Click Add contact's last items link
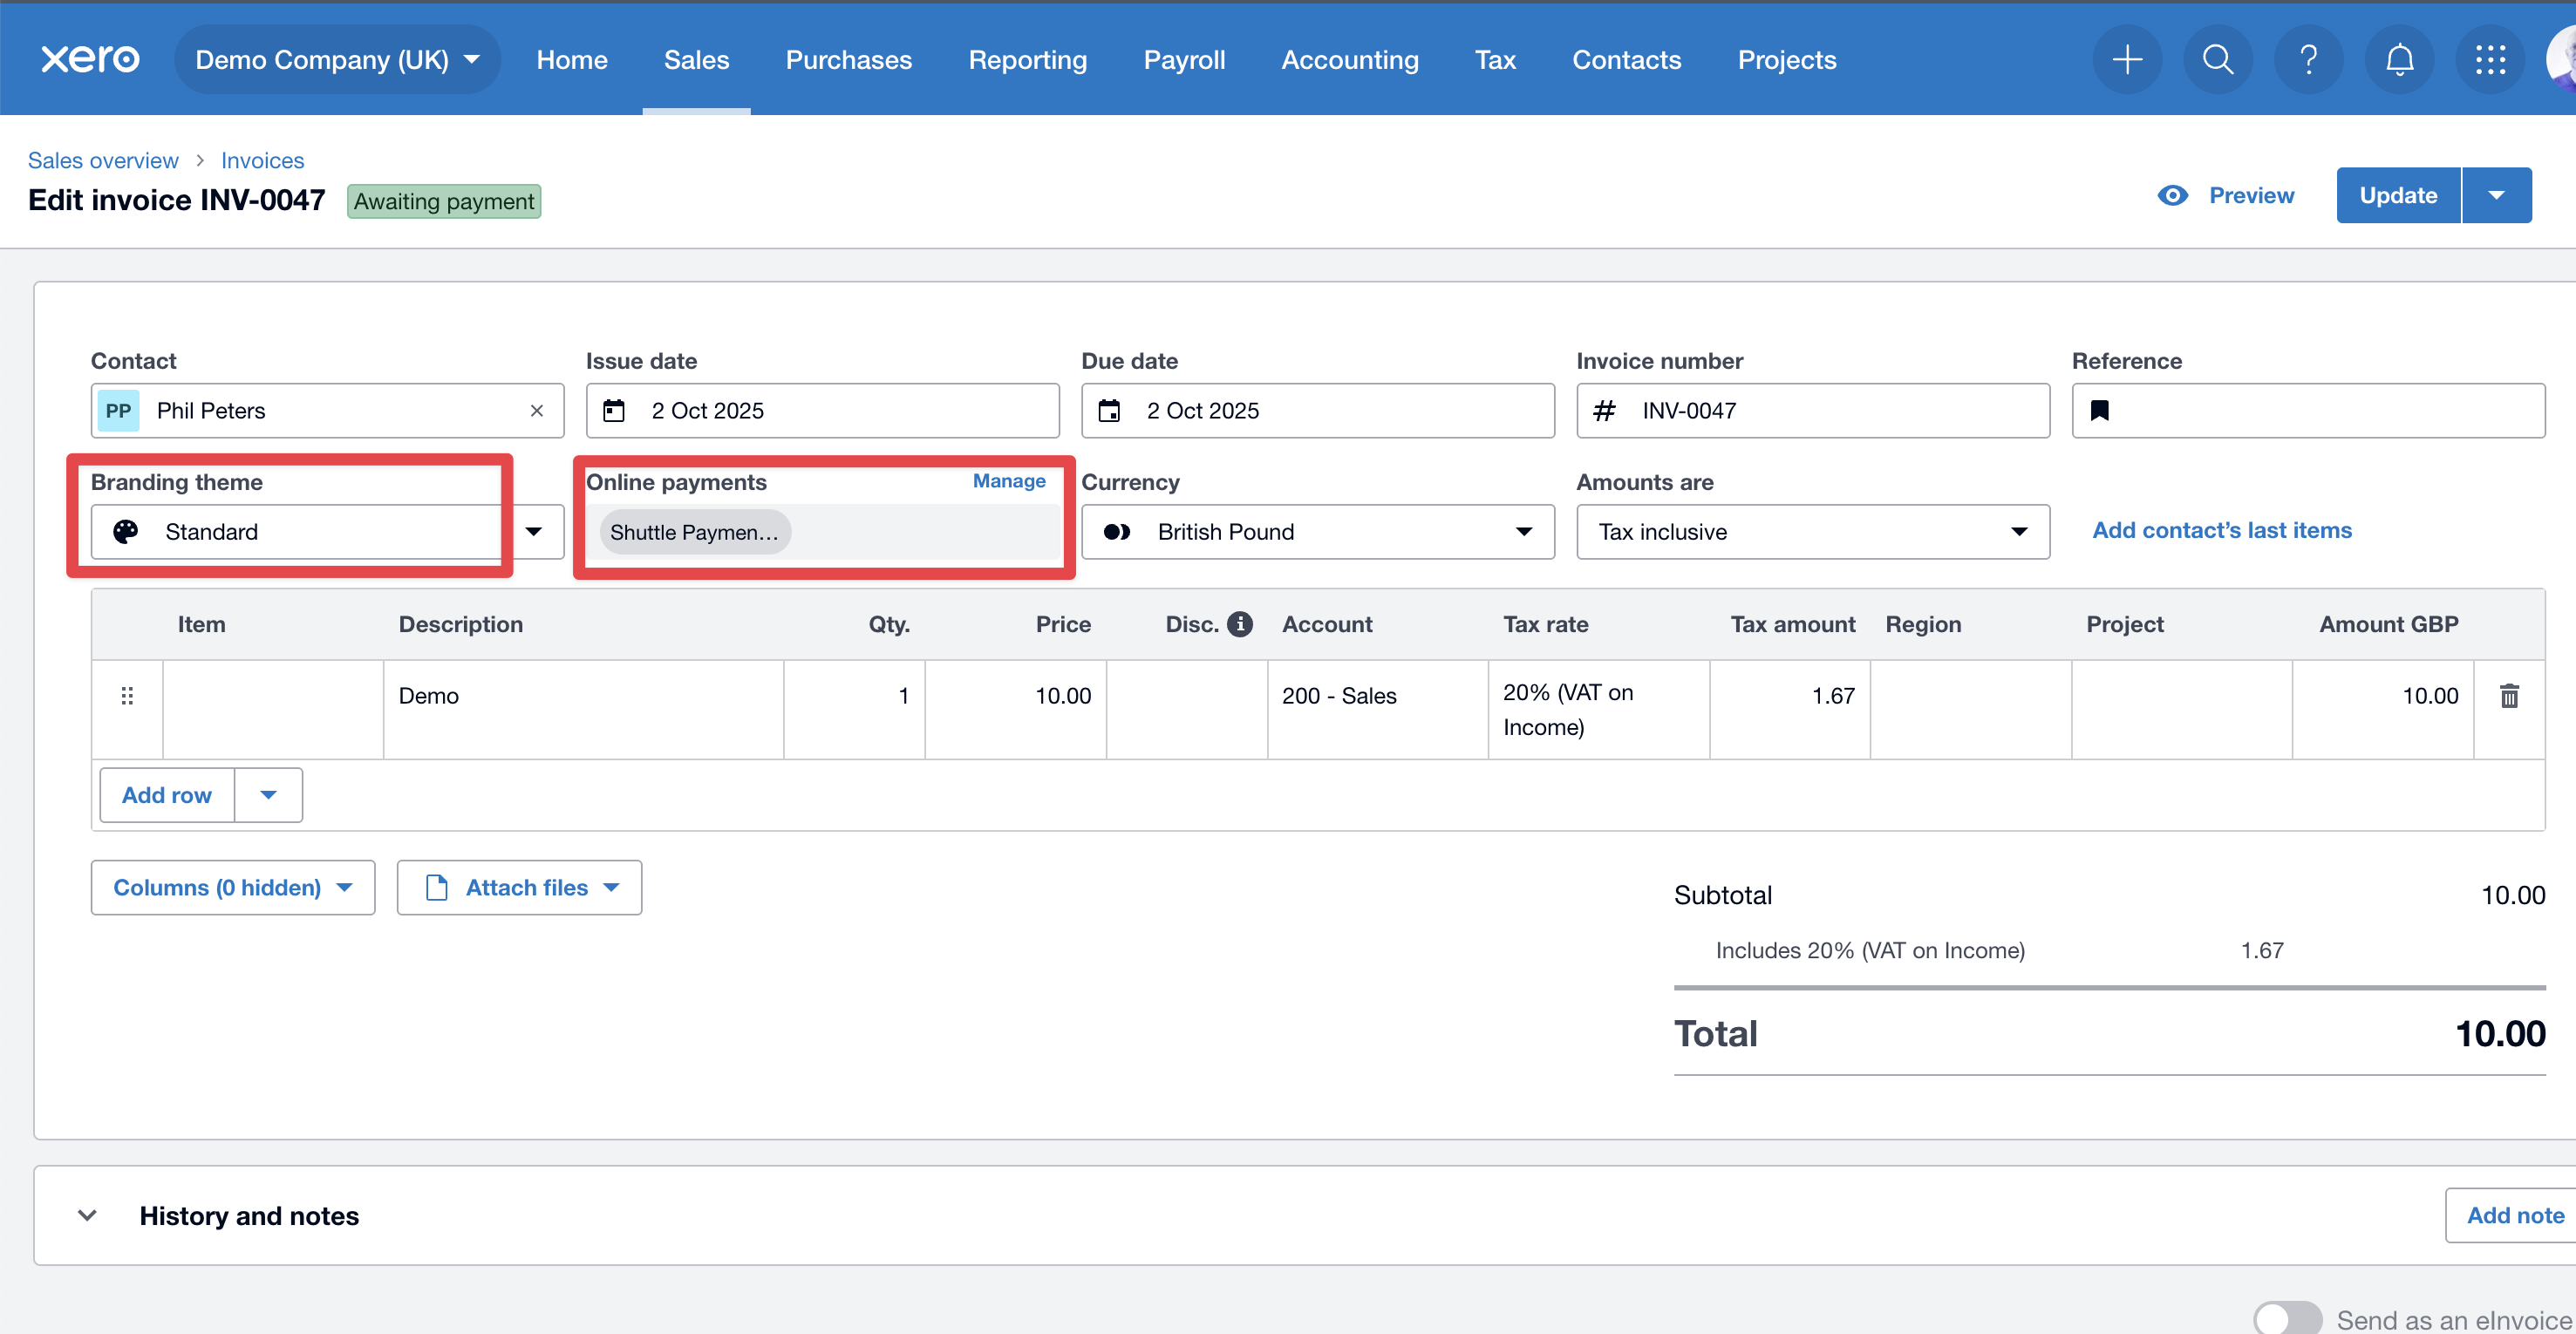 pyautogui.click(x=2221, y=530)
